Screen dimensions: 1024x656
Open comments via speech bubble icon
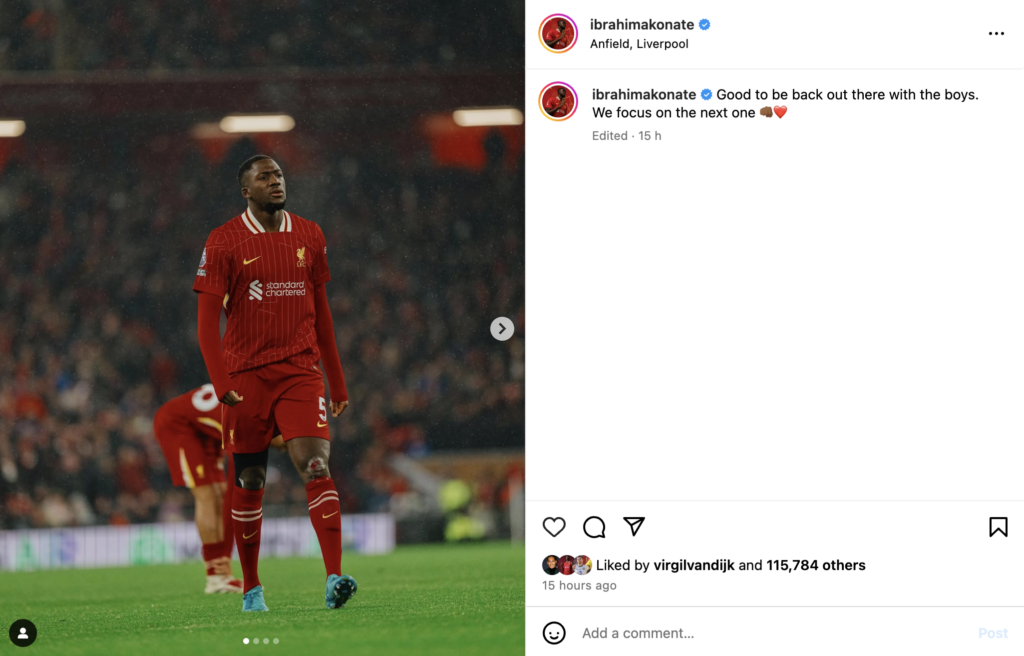(x=594, y=527)
